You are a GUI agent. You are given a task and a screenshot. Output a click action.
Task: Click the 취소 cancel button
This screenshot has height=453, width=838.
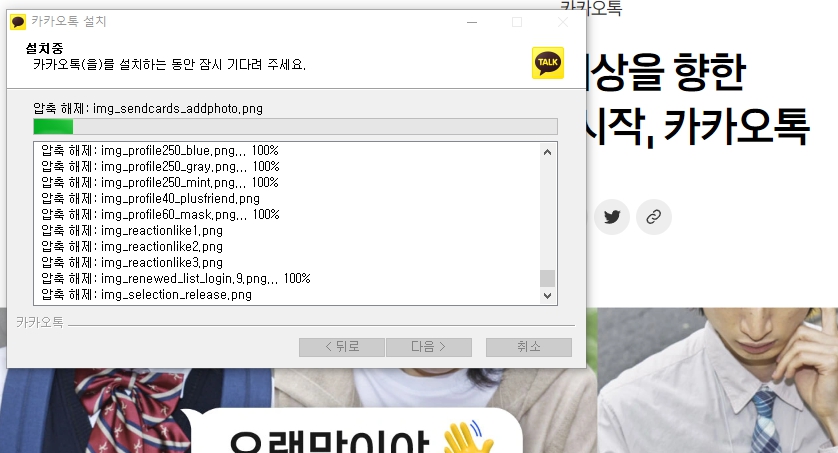tap(529, 347)
